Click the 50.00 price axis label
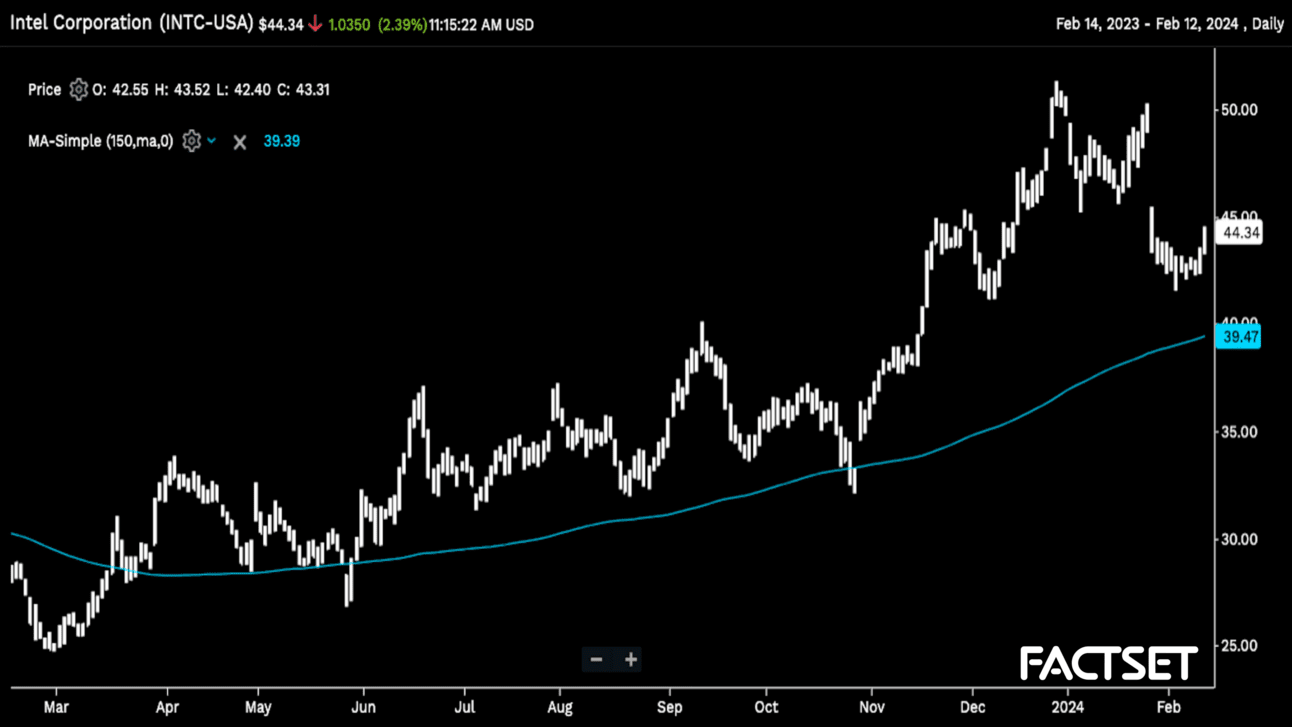Screen dimensions: 1292x727 1239,109
